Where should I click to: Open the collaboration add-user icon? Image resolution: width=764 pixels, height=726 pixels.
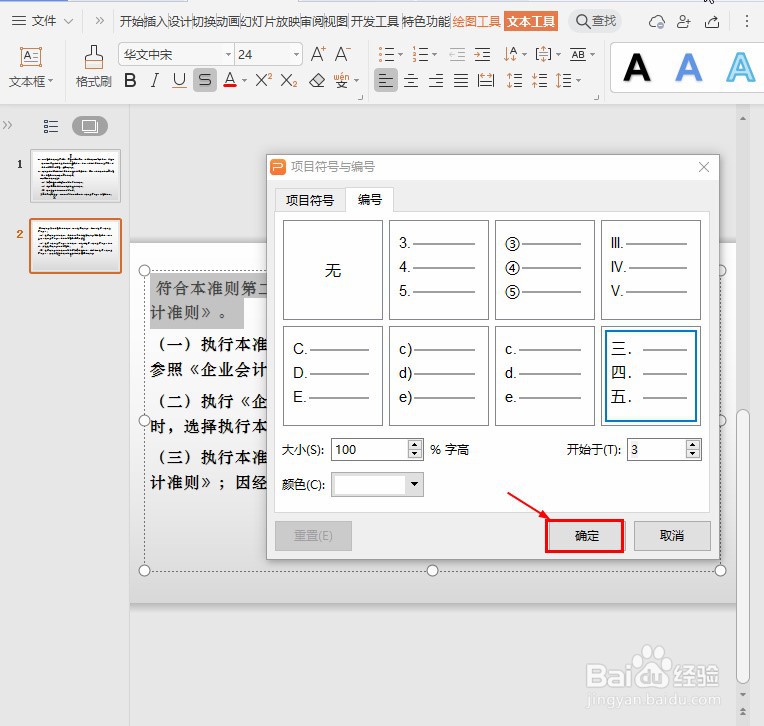tap(684, 21)
